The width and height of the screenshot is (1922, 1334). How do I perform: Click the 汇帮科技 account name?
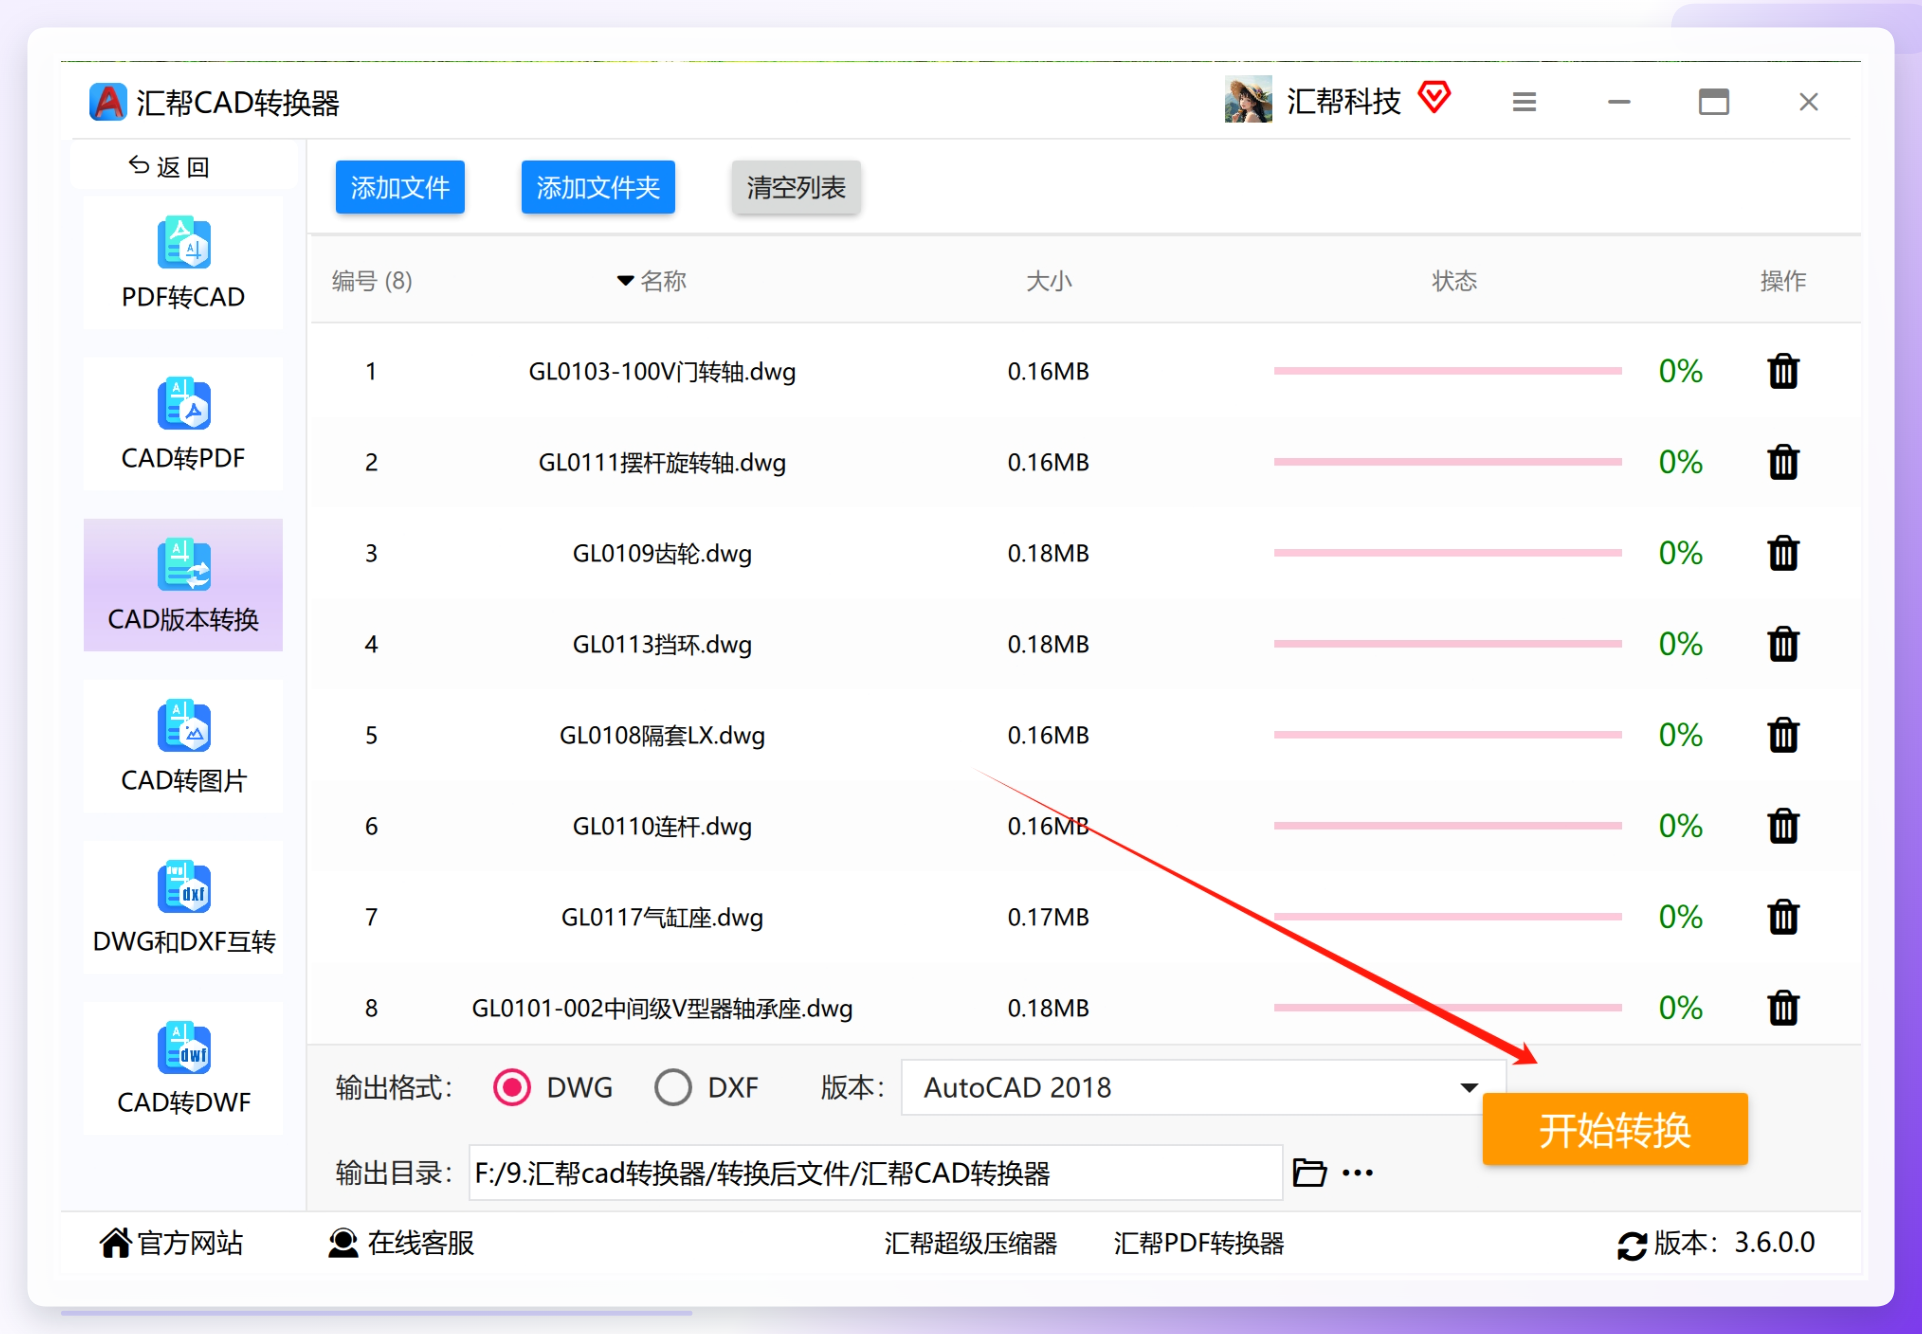pyautogui.click(x=1343, y=101)
